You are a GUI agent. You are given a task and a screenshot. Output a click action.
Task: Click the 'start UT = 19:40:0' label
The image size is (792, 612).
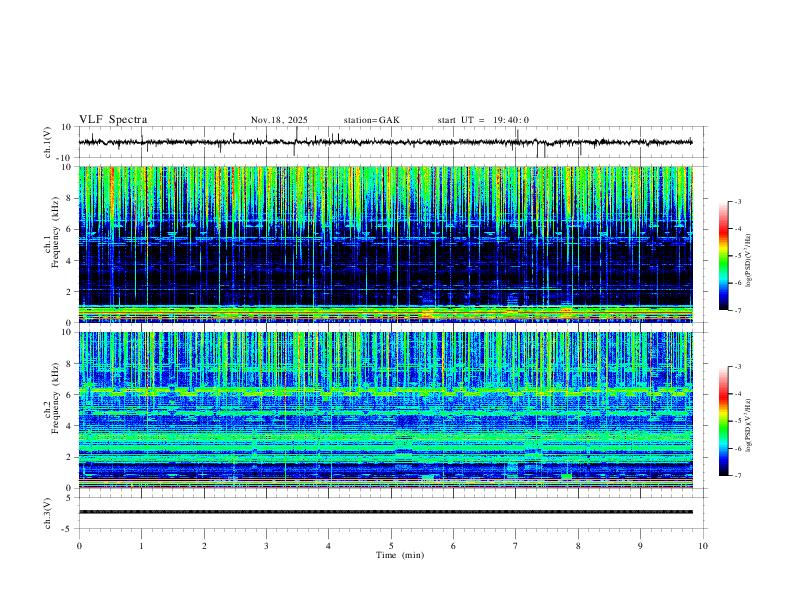[x=483, y=120]
